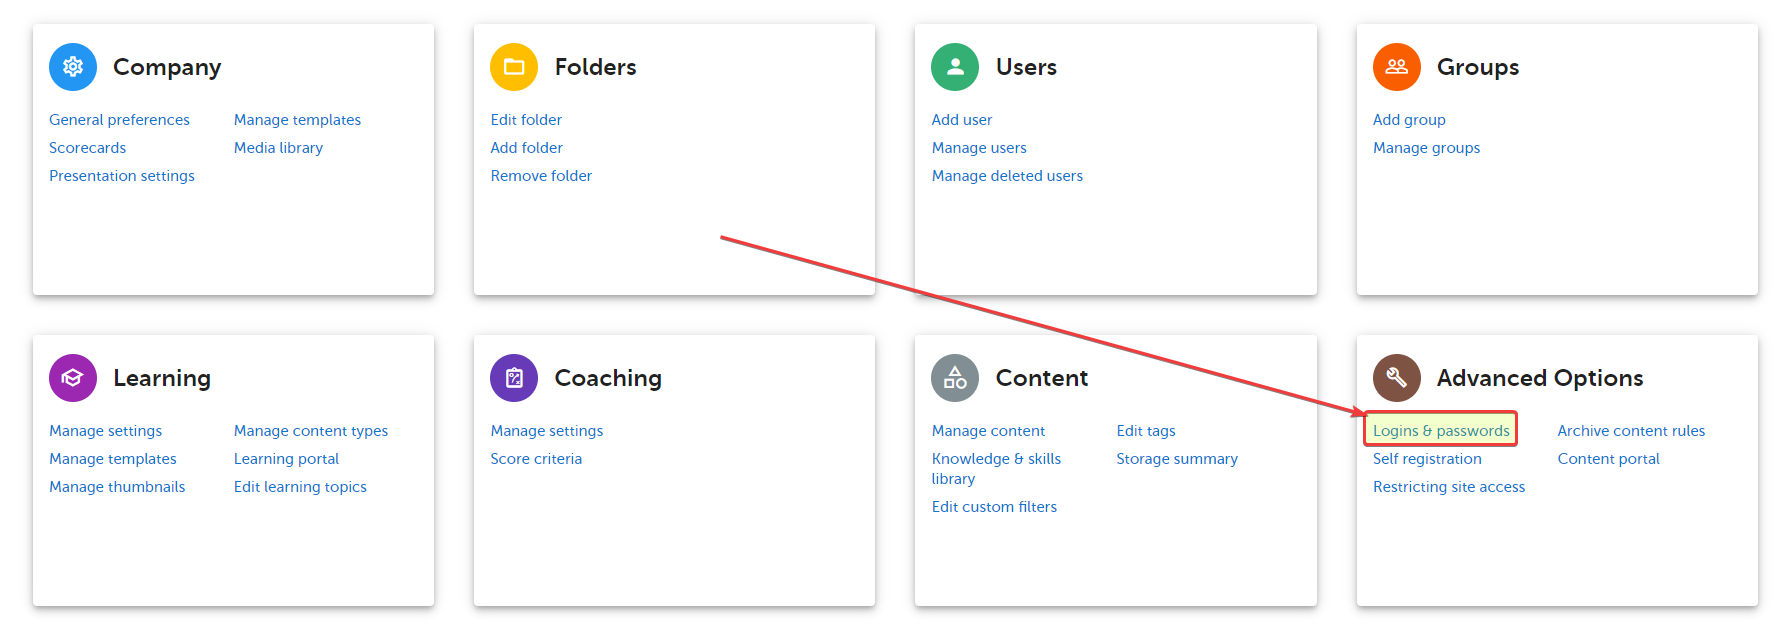
Task: Click the yellow Folders icon
Action: 514,67
